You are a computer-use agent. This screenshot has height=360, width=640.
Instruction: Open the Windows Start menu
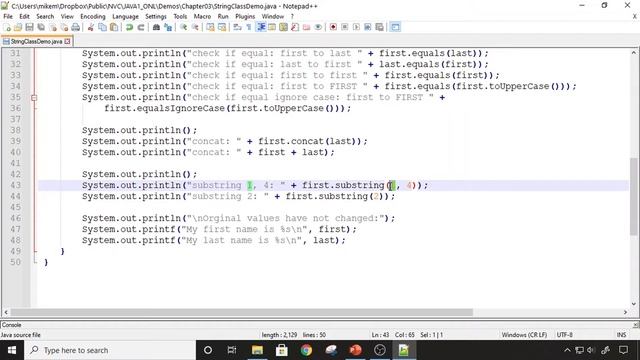(x=12, y=350)
